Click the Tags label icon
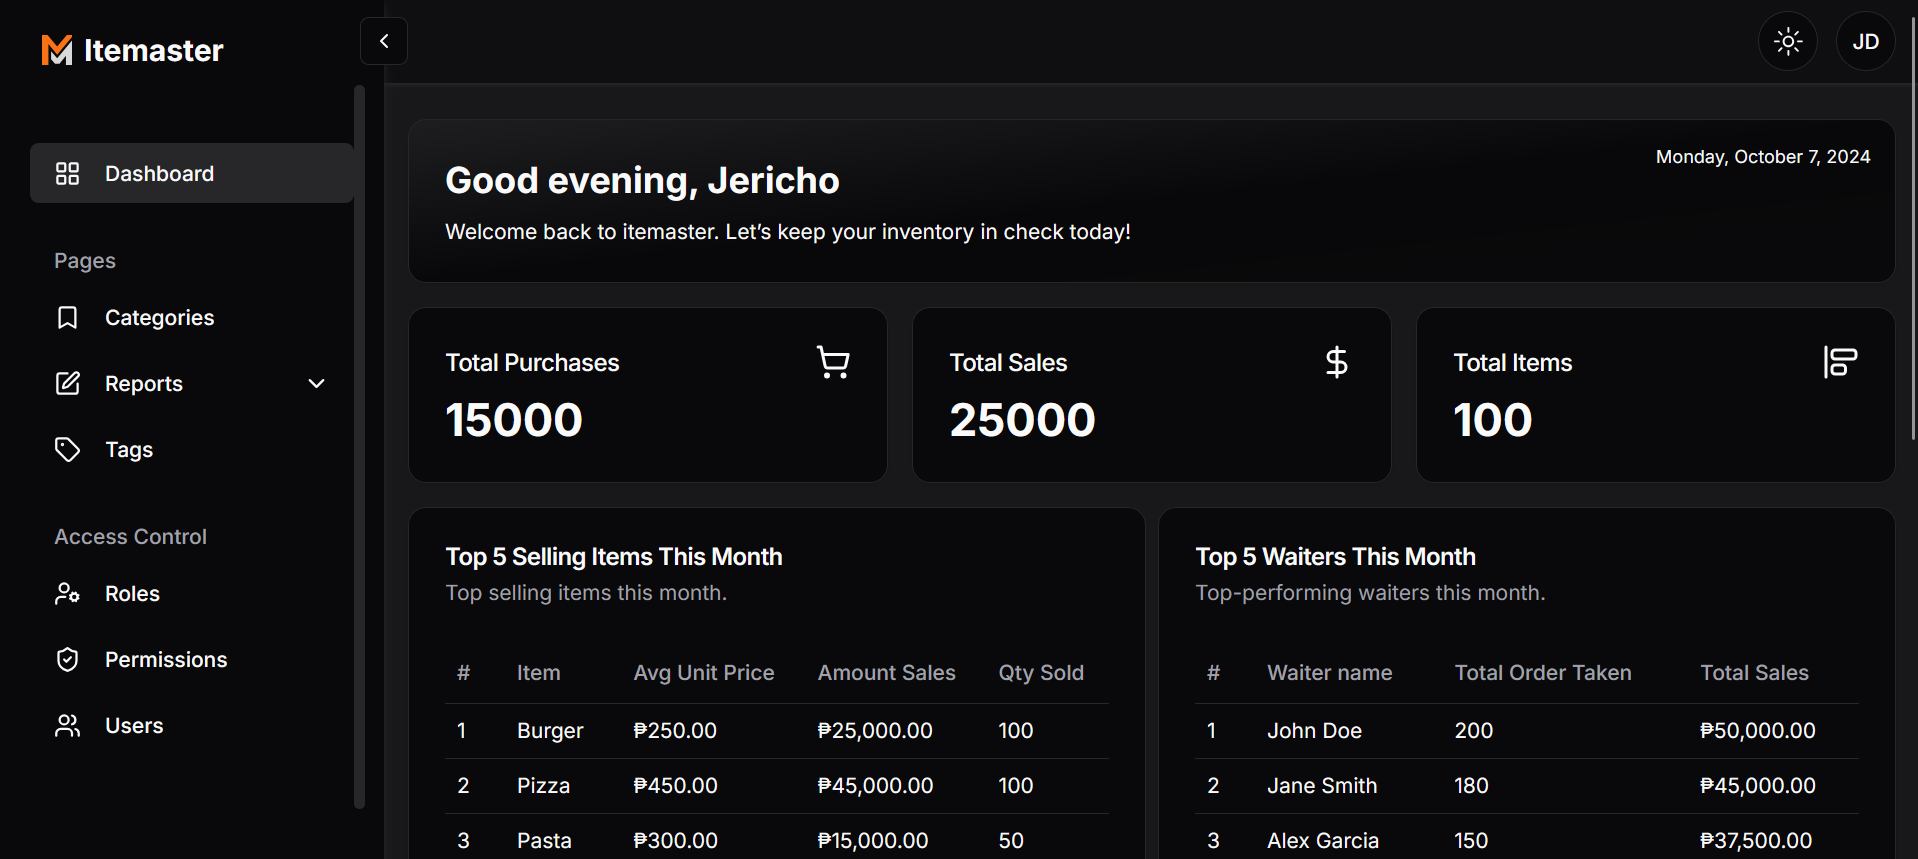The width and height of the screenshot is (1918, 859). (67, 450)
